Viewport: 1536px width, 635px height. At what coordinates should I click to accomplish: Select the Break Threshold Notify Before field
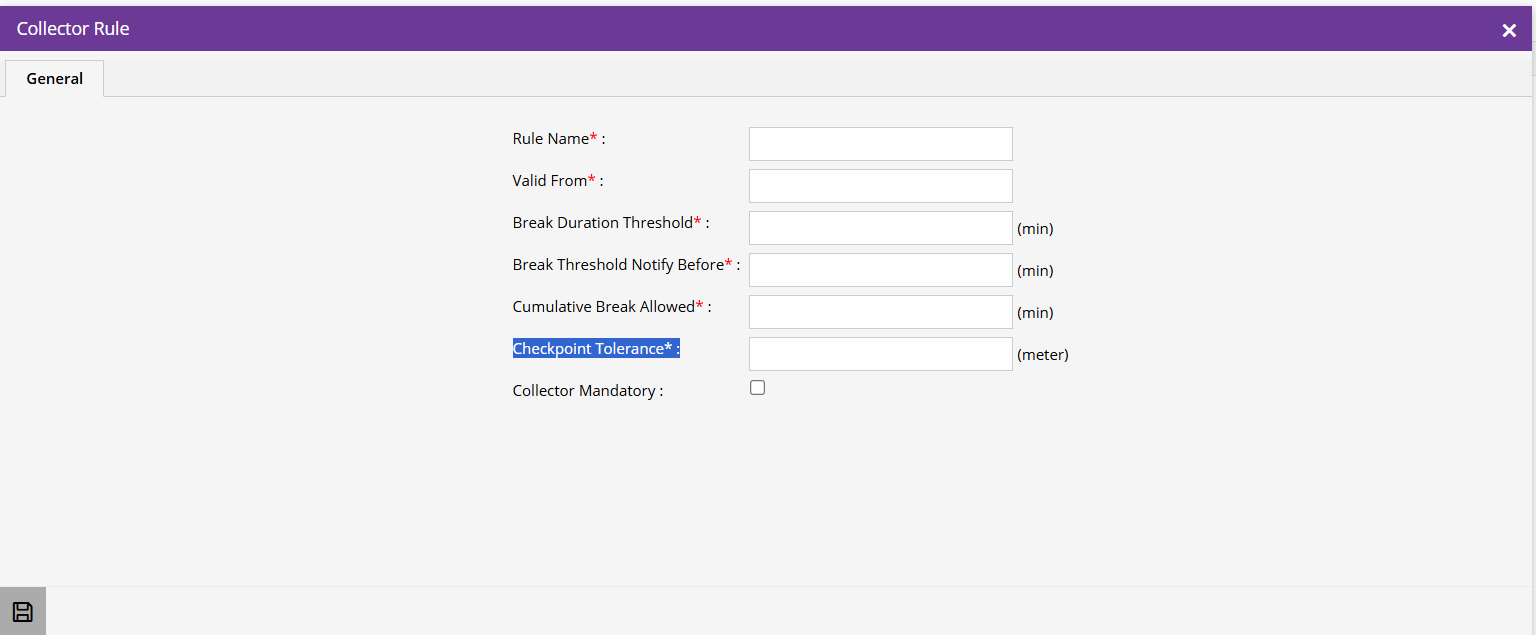pos(880,270)
